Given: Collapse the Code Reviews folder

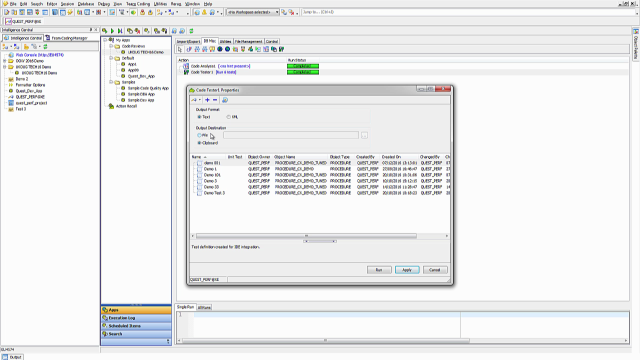Looking at the screenshot, I should click(x=111, y=46).
